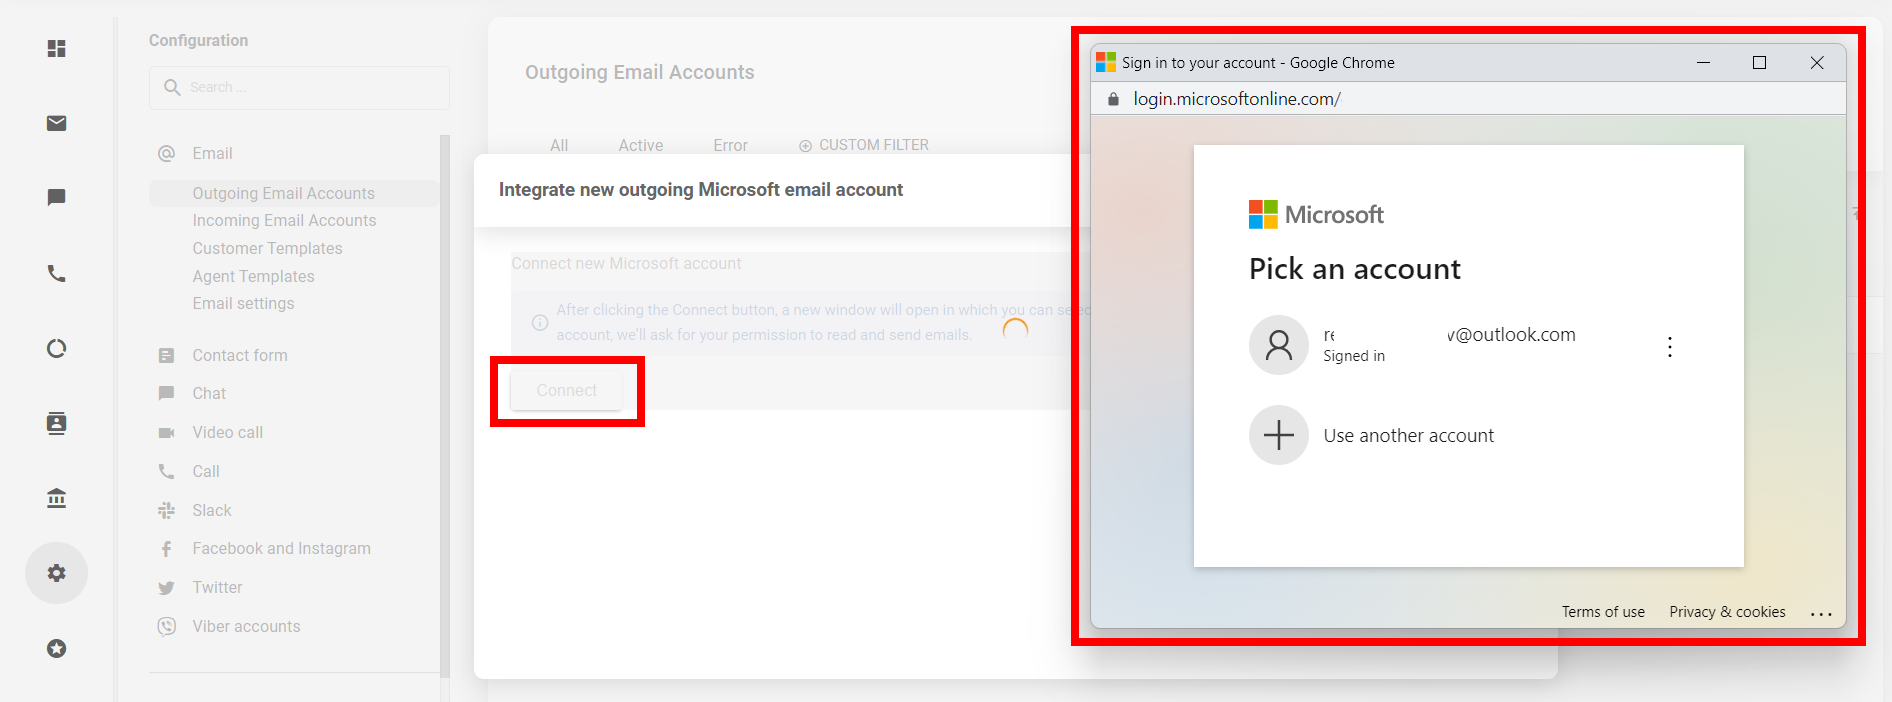The width and height of the screenshot is (1892, 702).
Task: Open Terms of use link
Action: pos(1603,612)
